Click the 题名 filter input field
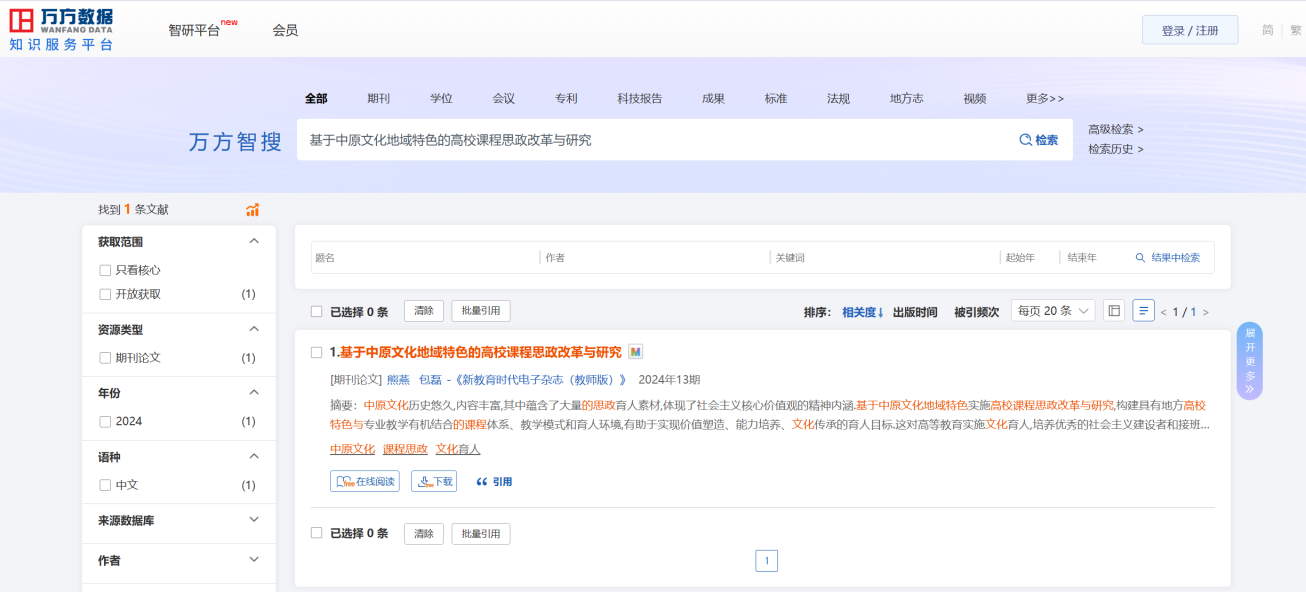1306x592 pixels. click(x=424, y=257)
